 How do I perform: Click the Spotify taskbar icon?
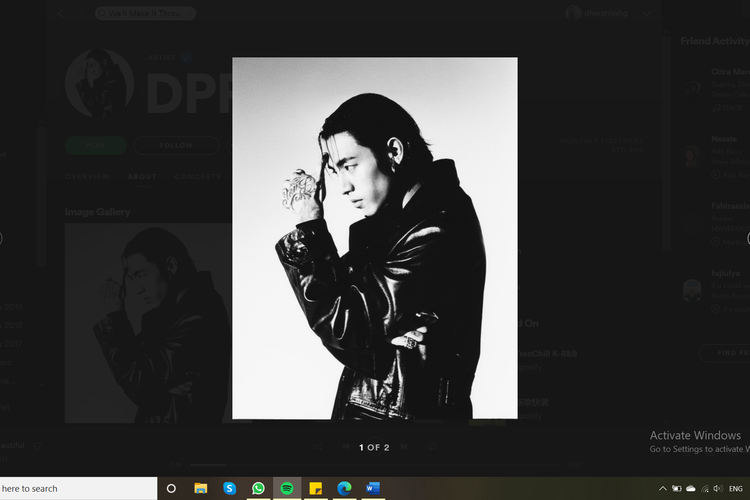pyautogui.click(x=287, y=488)
